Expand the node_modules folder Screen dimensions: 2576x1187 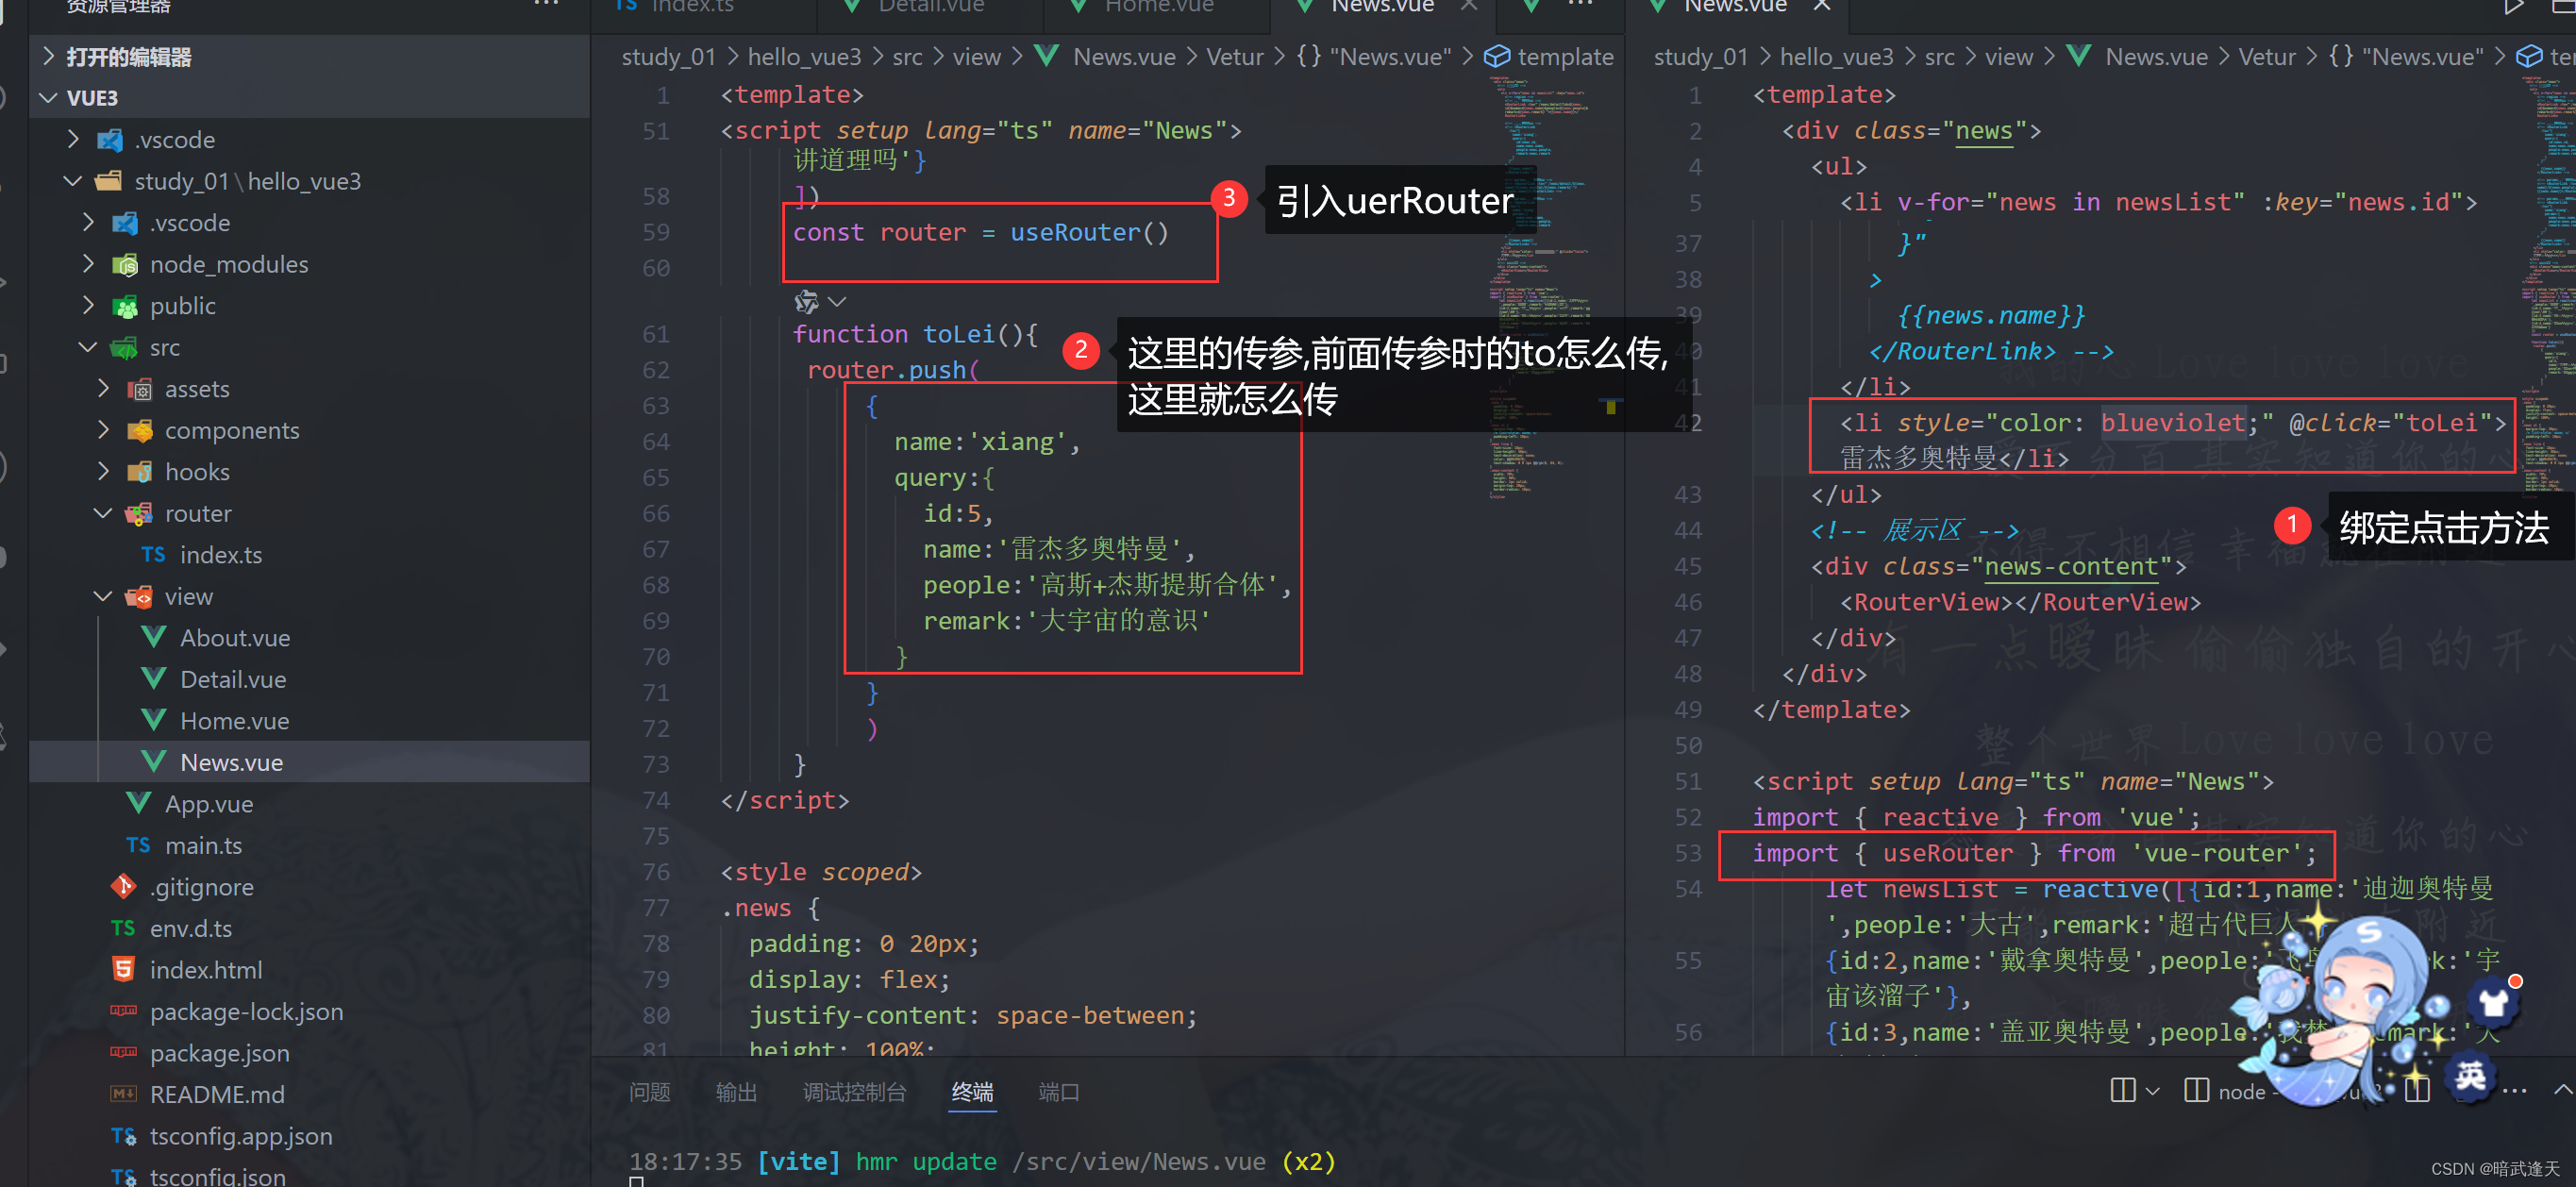pos(88,264)
